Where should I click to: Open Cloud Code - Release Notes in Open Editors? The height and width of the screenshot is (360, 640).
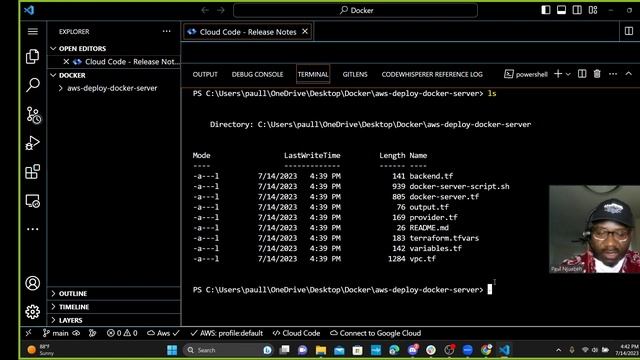pos(132,62)
